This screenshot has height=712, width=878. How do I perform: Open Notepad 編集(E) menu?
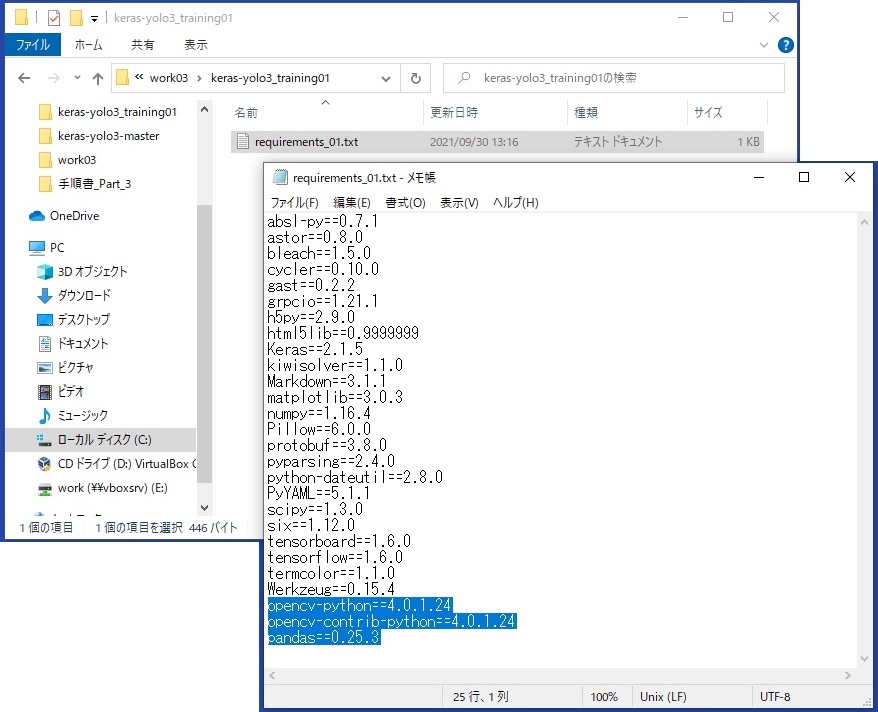click(352, 203)
